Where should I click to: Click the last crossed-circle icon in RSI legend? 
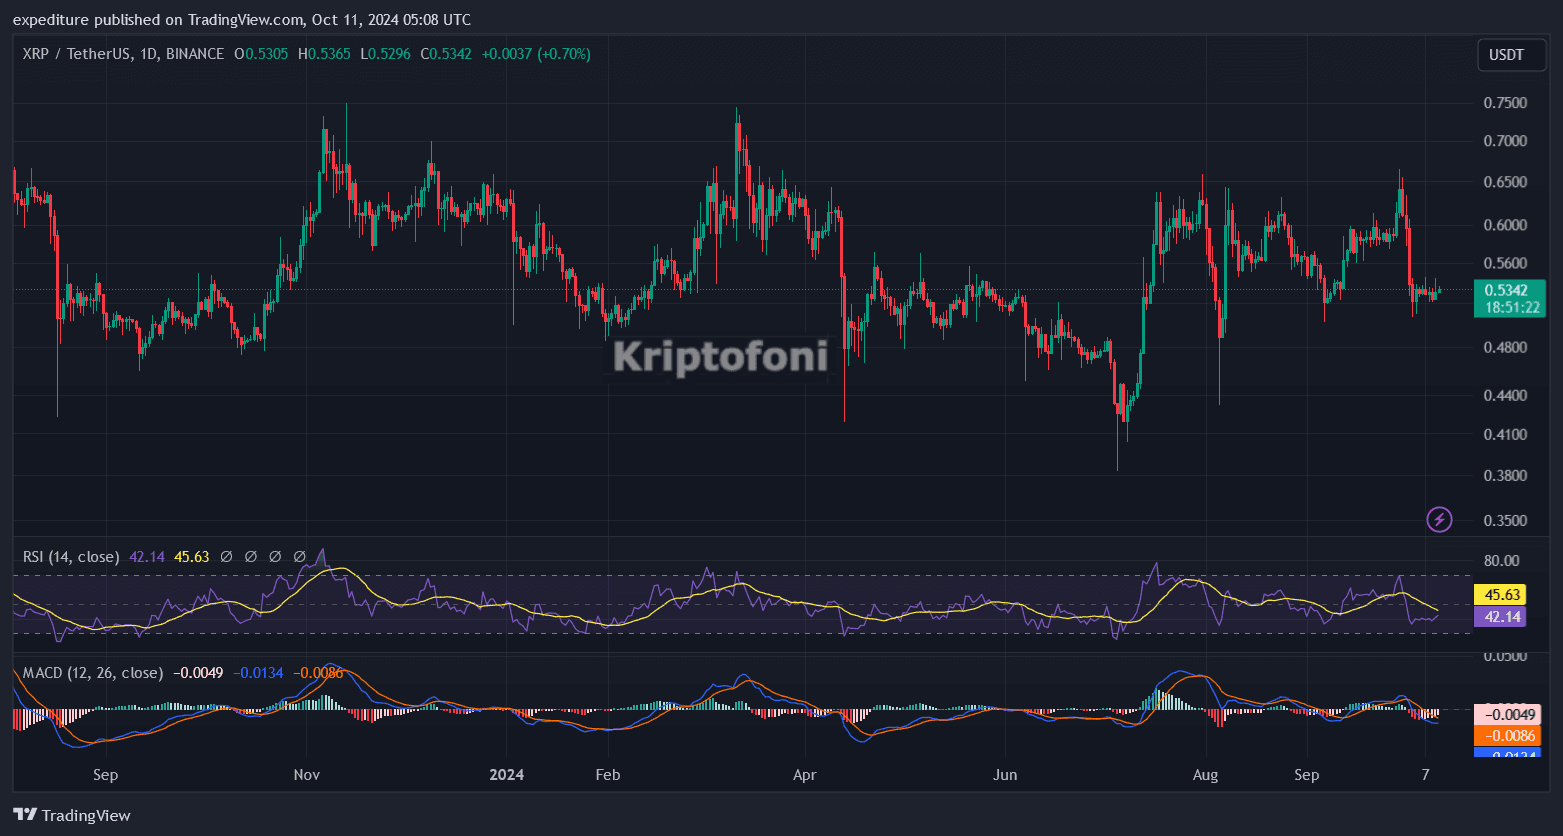click(299, 556)
